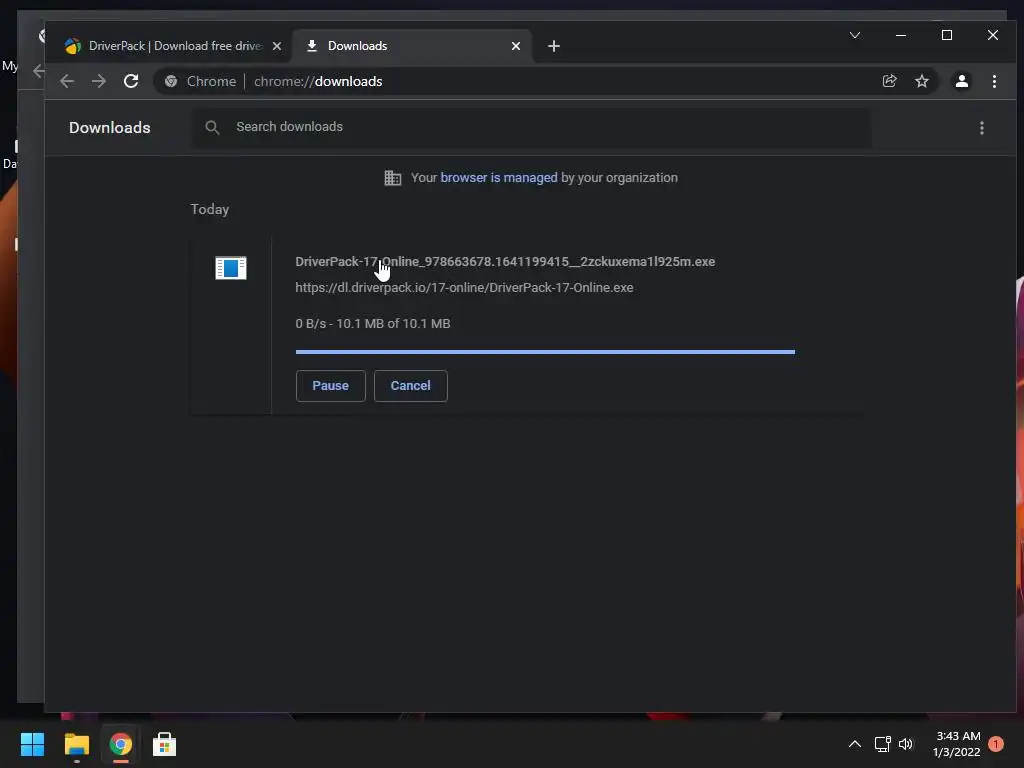This screenshot has height=768, width=1024.
Task: Open the notification badge
Action: point(996,744)
